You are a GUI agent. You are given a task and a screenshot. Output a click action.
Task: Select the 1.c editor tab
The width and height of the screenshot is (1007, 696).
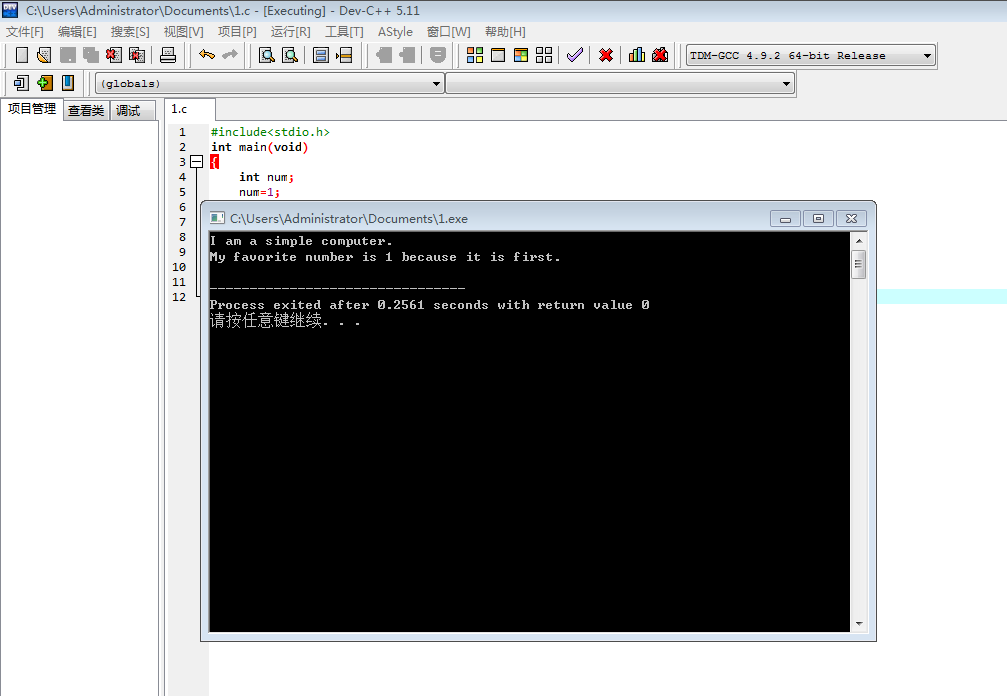(x=189, y=109)
